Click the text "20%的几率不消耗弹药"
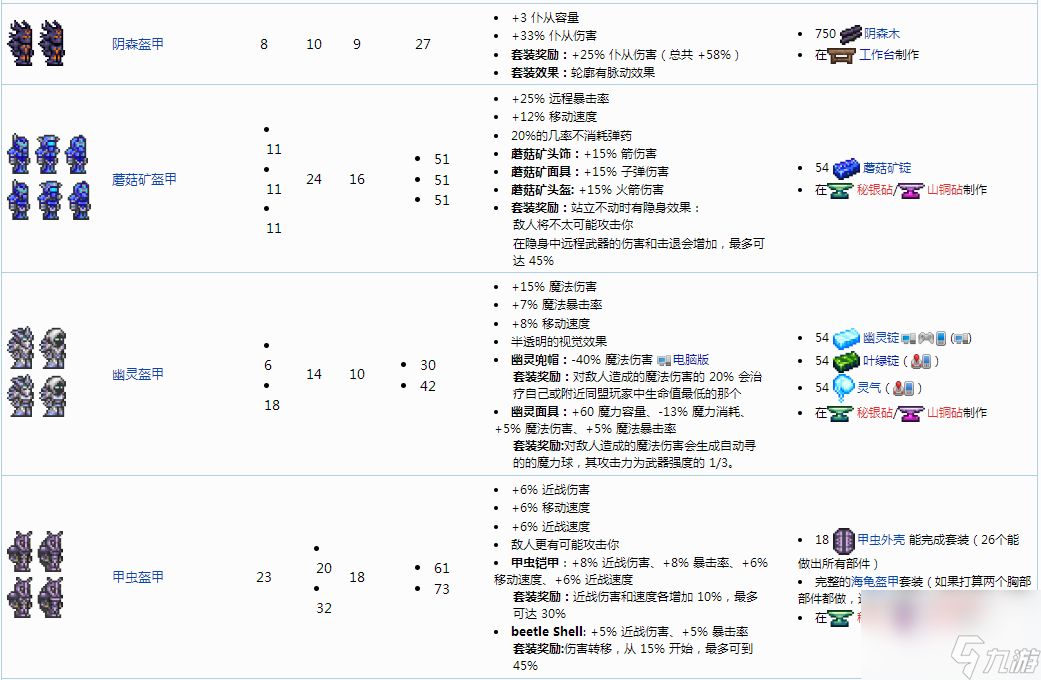This screenshot has width=1041, height=680. pyautogui.click(x=572, y=136)
